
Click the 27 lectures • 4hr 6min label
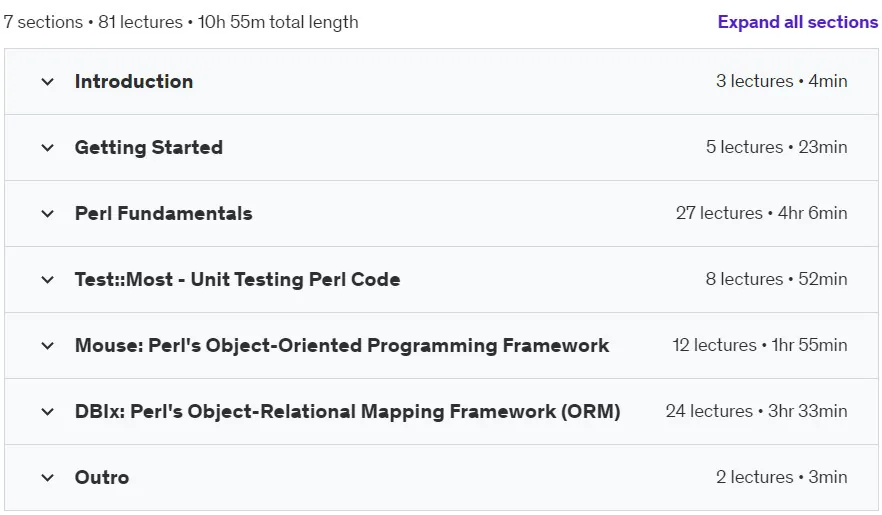point(762,213)
